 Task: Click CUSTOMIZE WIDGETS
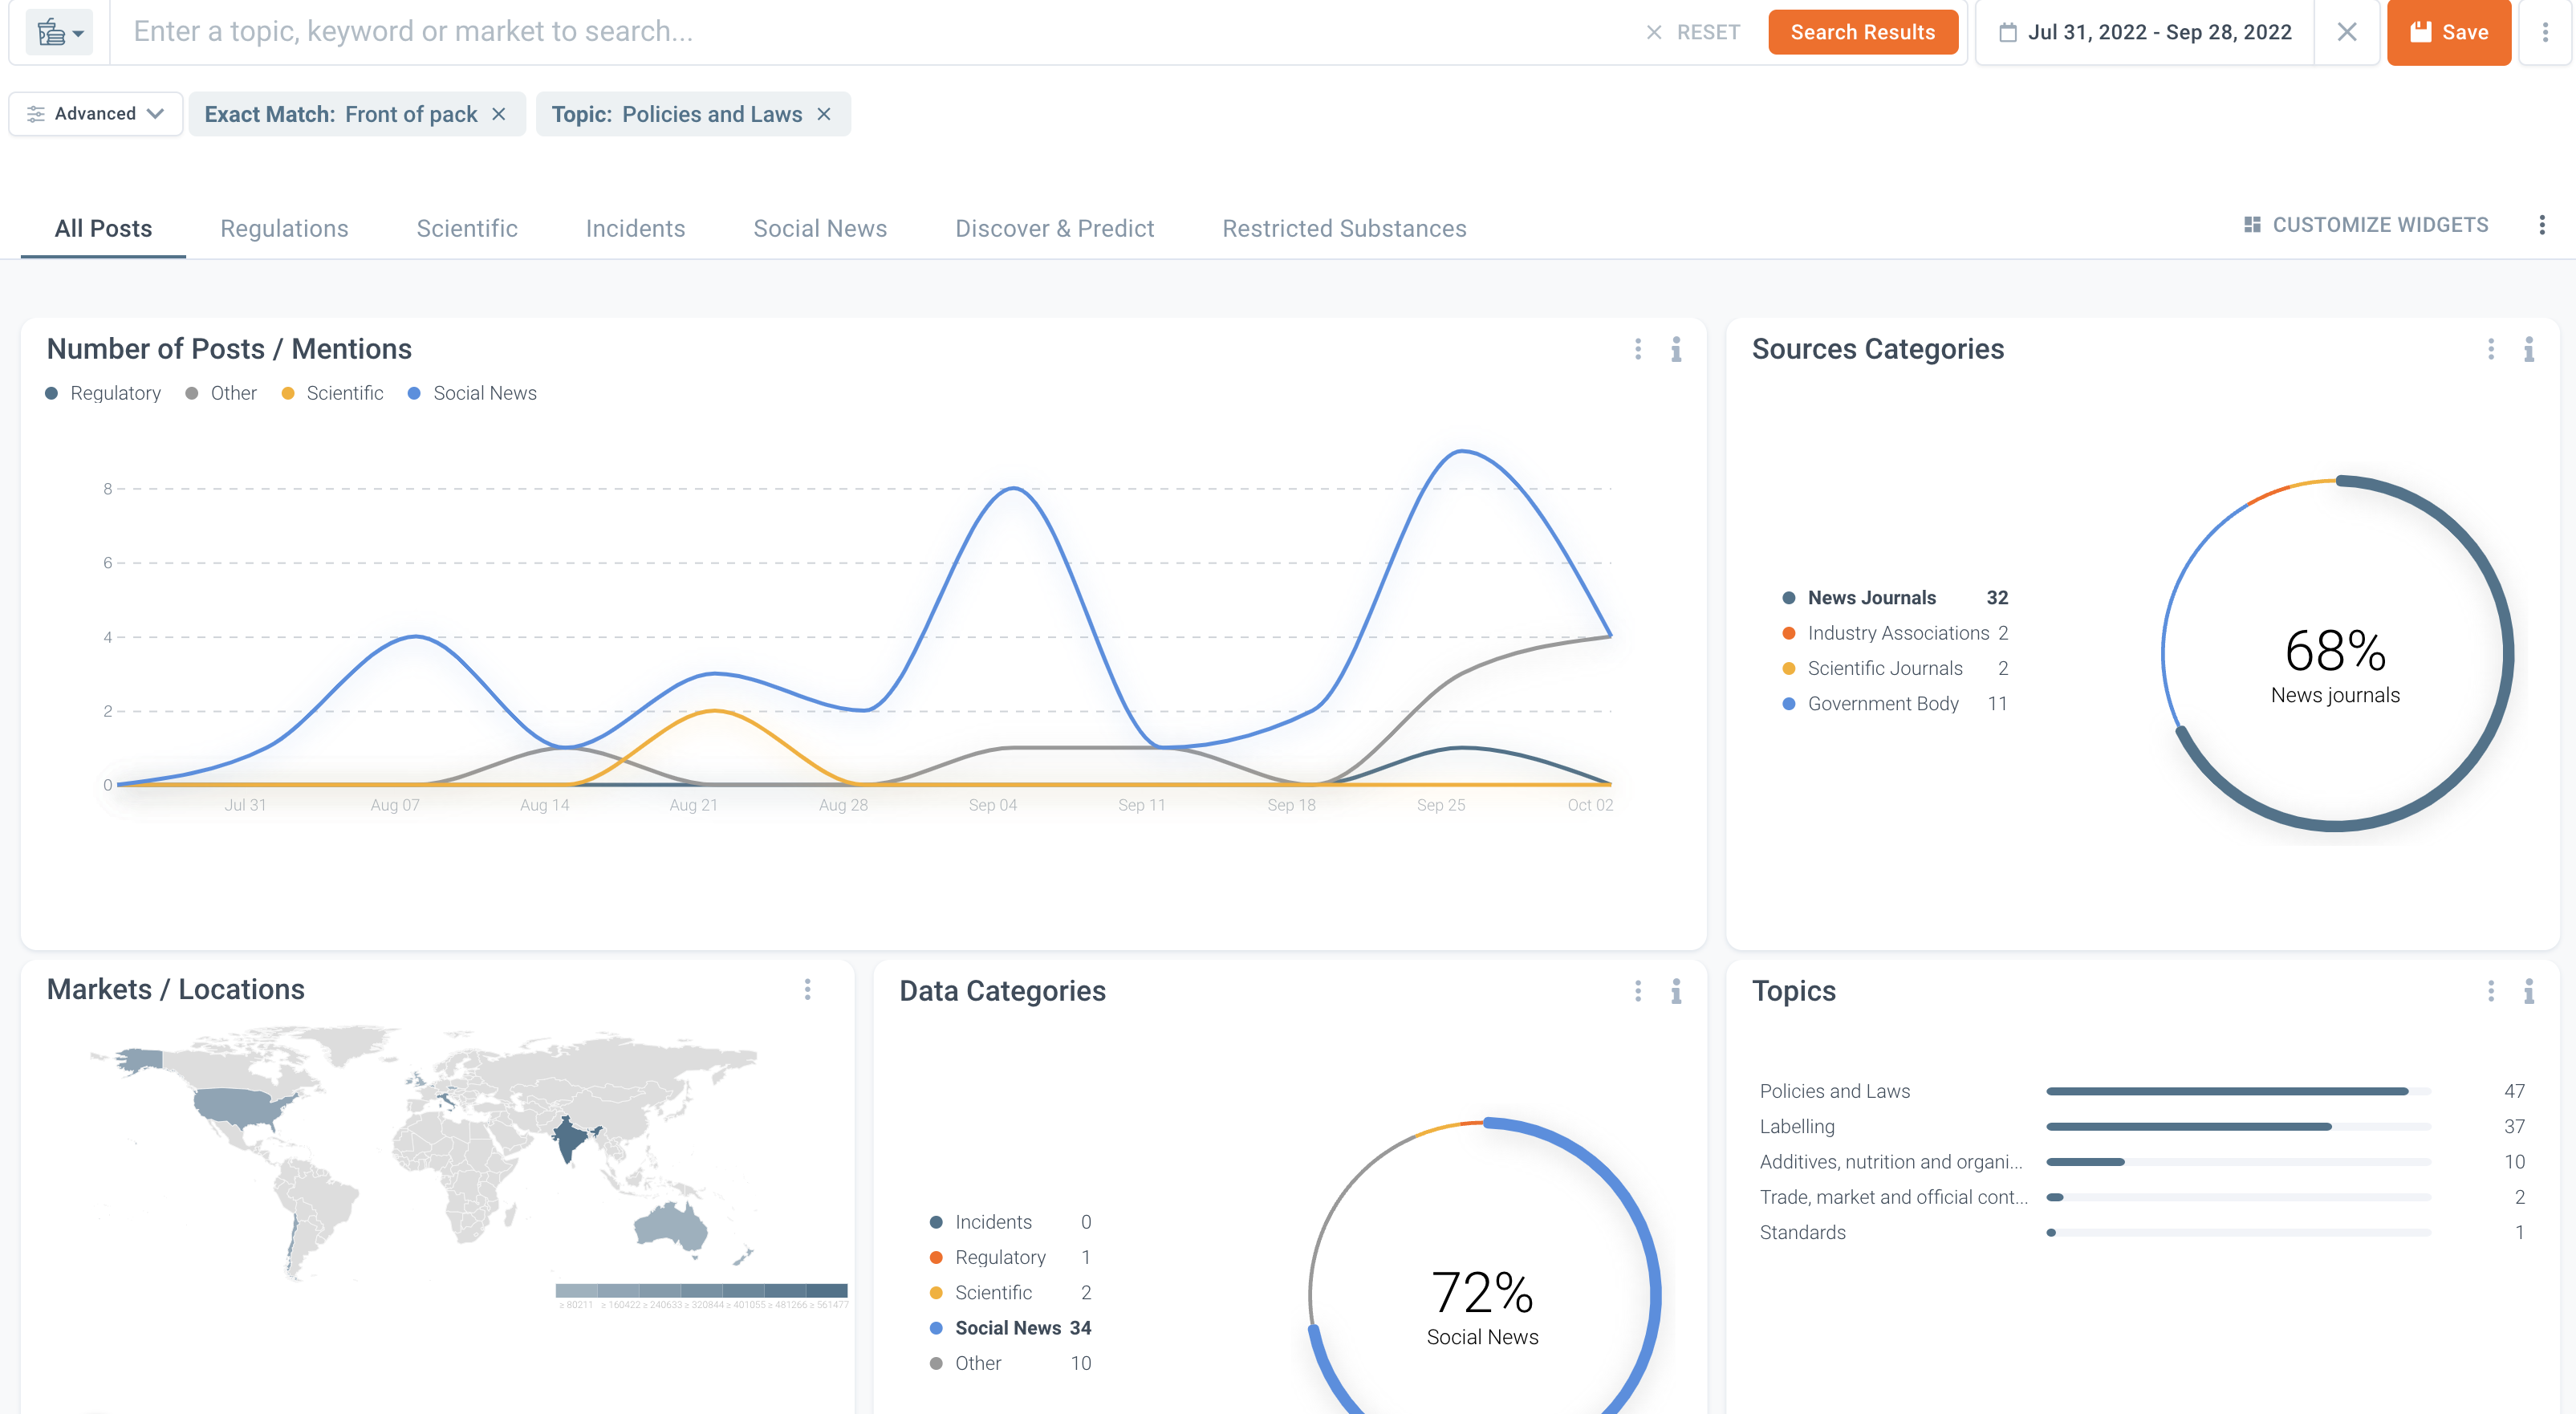pos(2366,224)
